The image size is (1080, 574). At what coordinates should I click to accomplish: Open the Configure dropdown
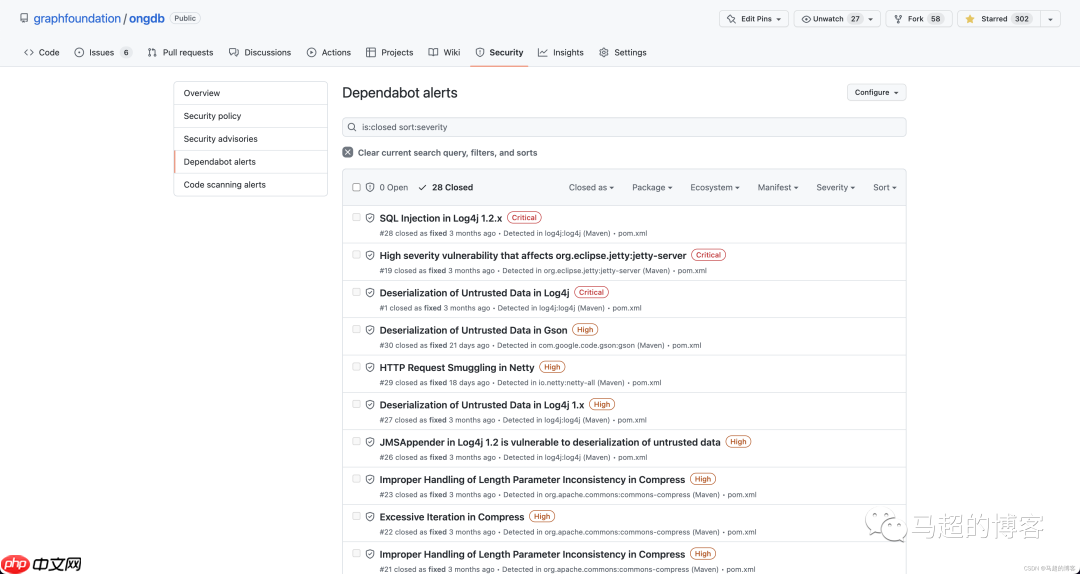point(876,92)
